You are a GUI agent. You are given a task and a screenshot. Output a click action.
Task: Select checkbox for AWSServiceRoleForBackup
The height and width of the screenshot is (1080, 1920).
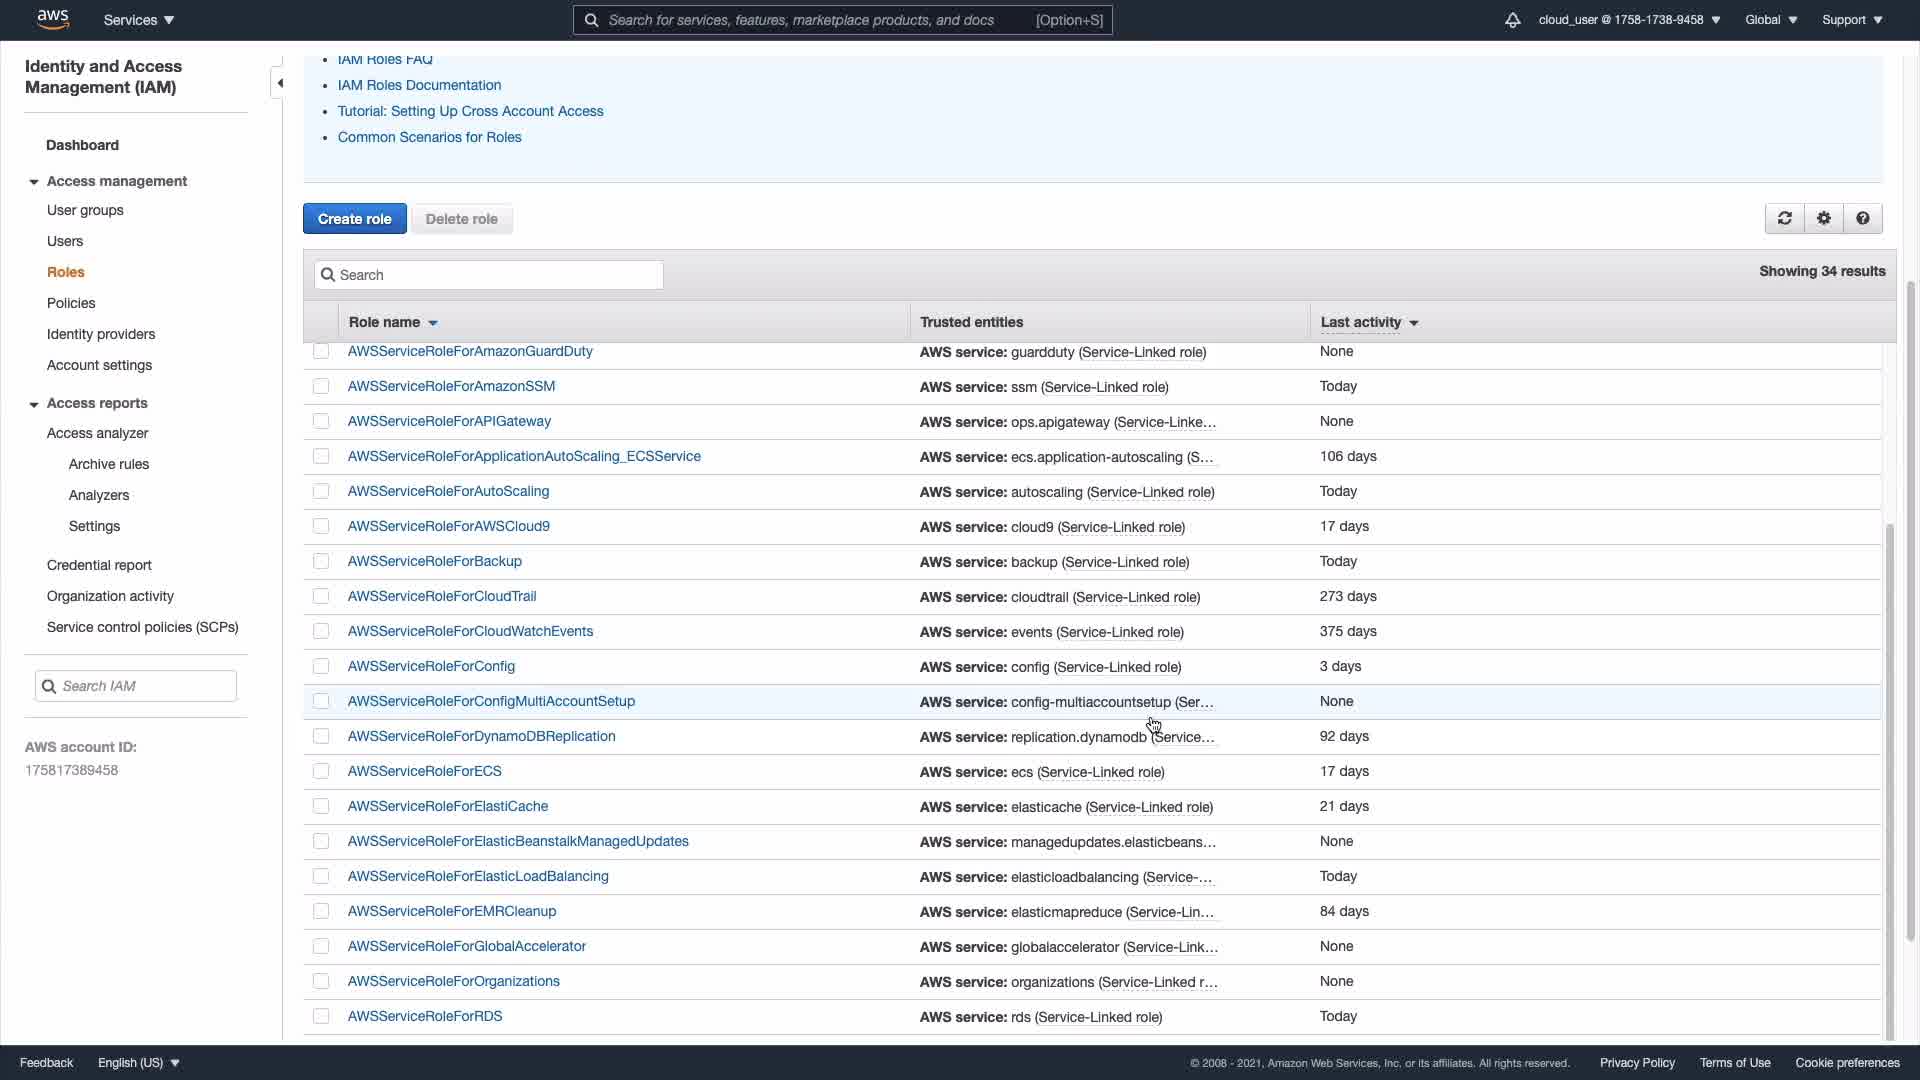321,562
